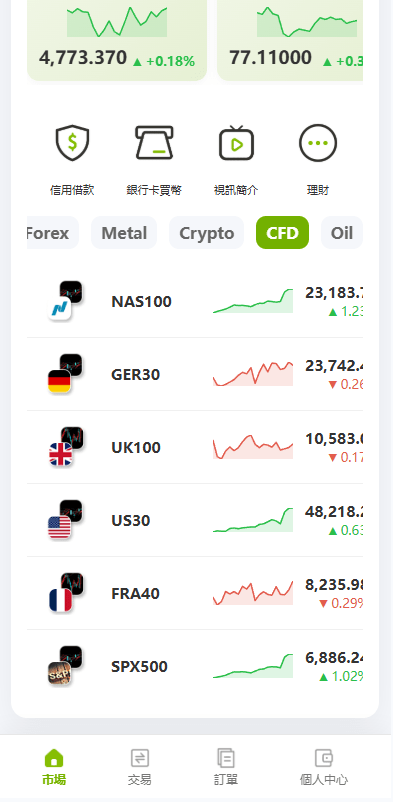Open the 視訊簡介 video intro icon
The width and height of the screenshot is (393, 802).
(x=236, y=143)
